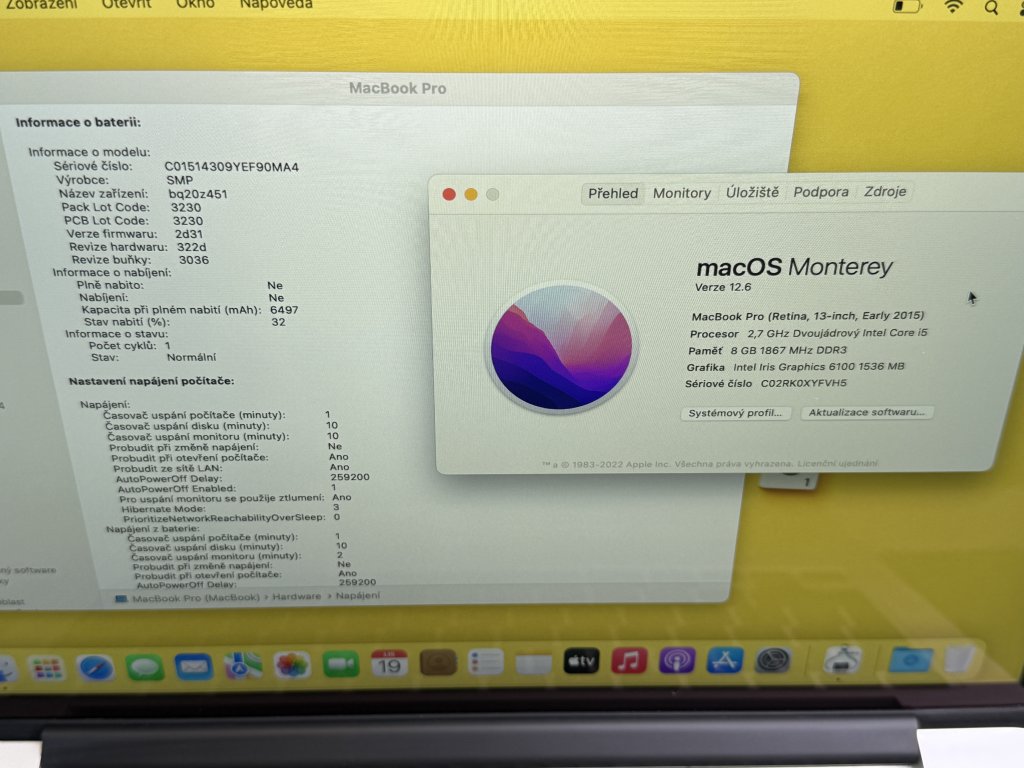
Task: Click the Stav Normální value
Action: [191, 357]
